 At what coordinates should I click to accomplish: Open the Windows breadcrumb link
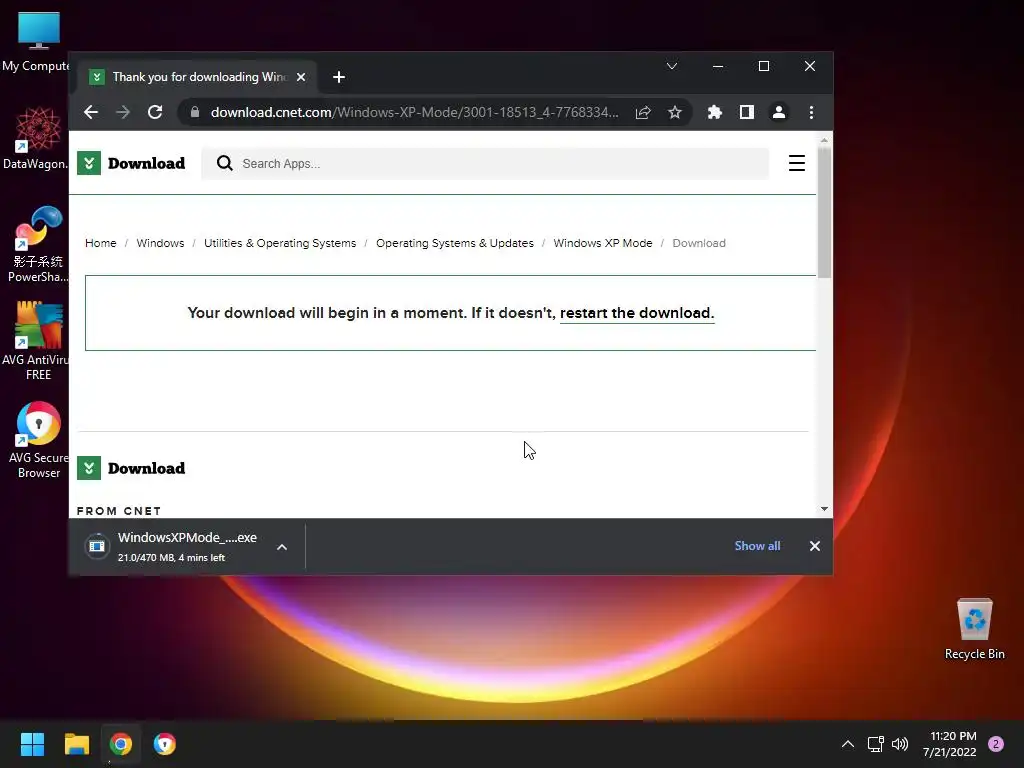point(160,243)
